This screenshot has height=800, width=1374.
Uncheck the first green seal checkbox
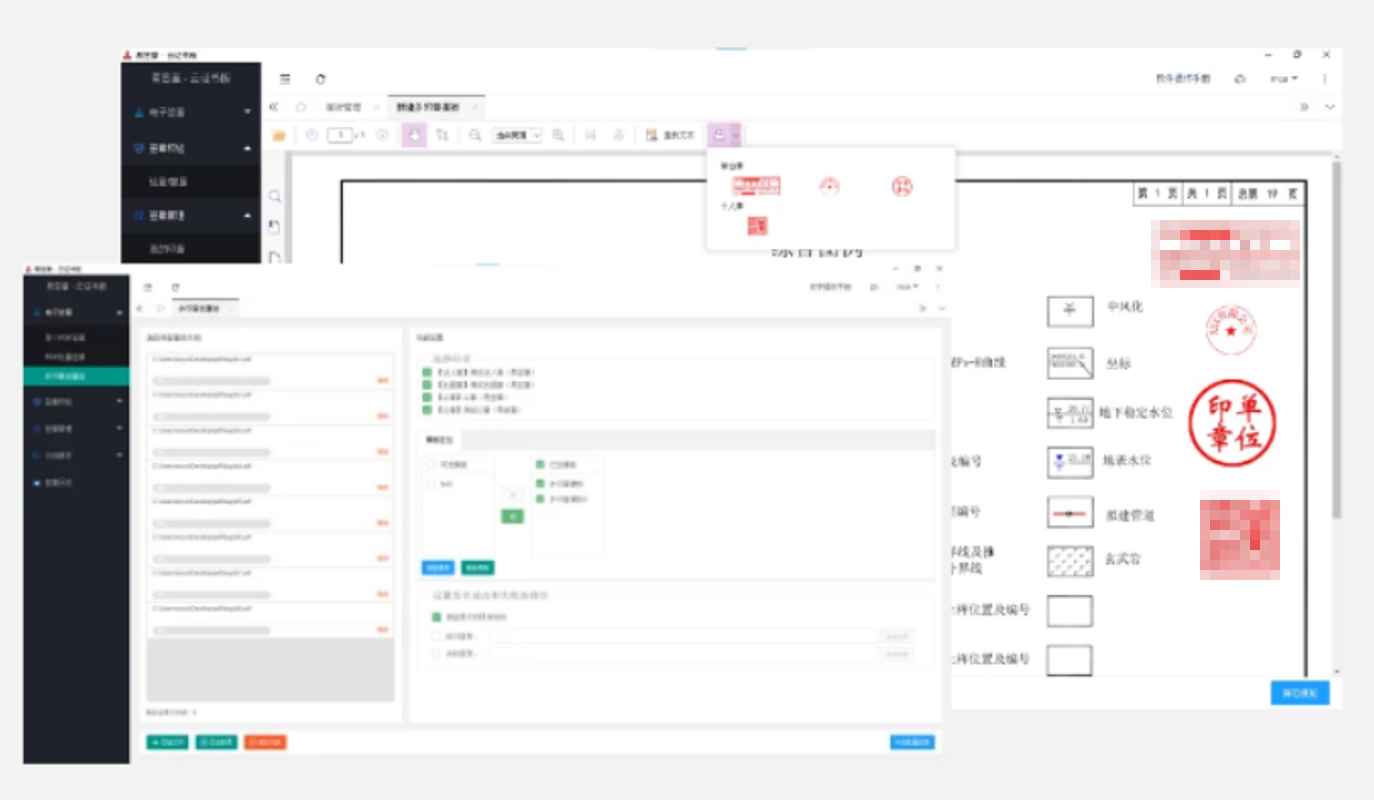427,373
